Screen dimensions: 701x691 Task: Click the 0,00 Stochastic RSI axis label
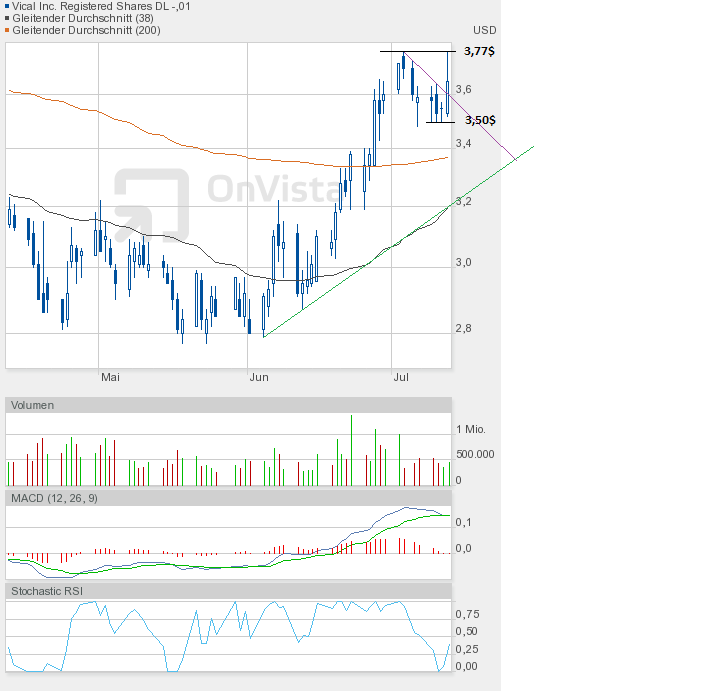coord(467,666)
